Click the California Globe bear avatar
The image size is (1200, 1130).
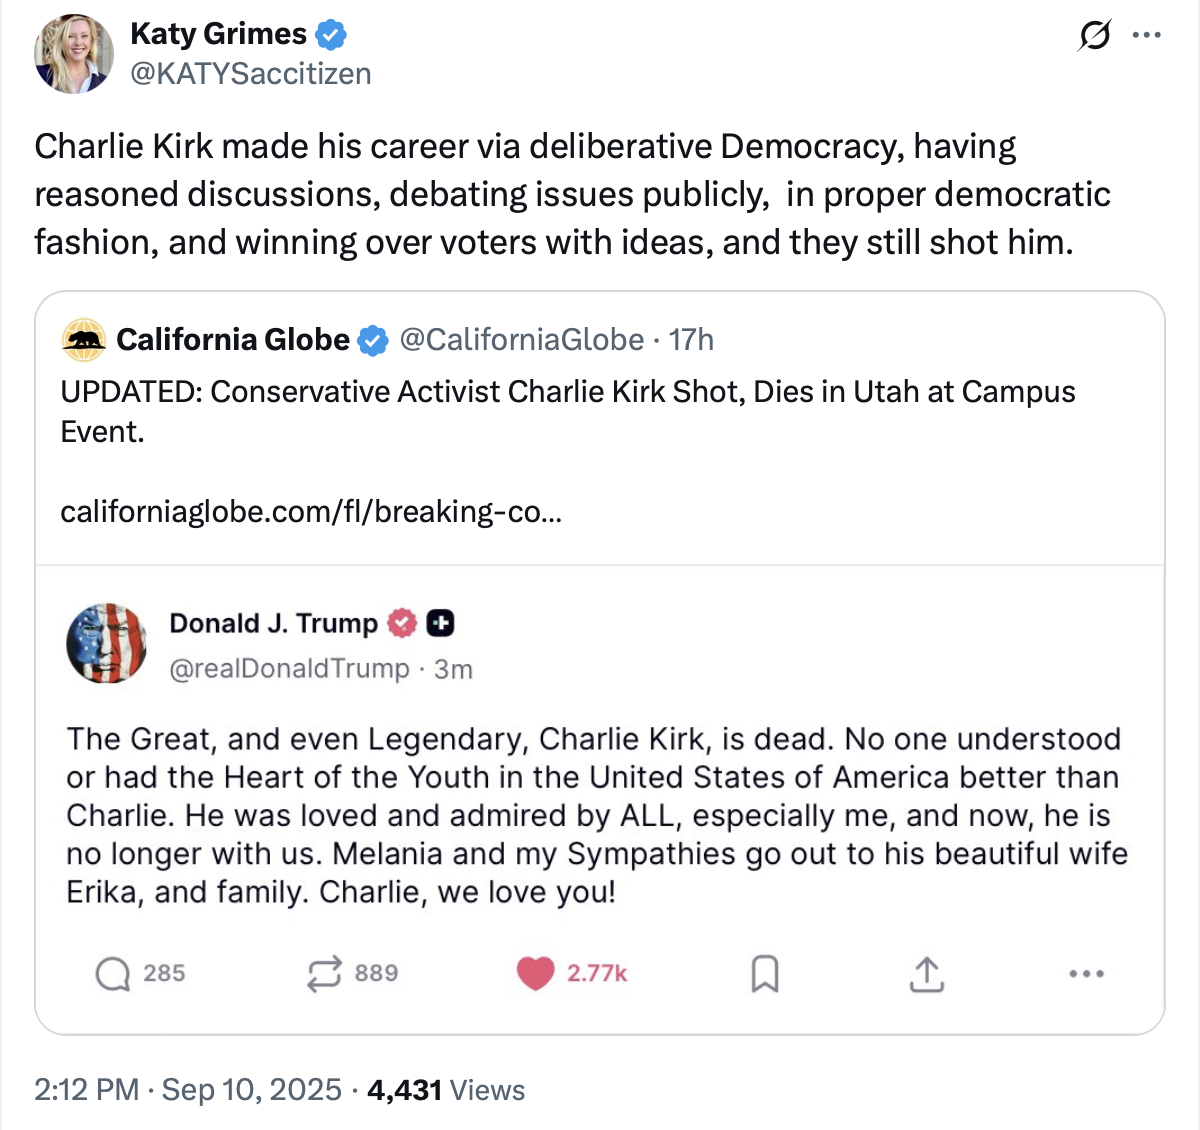[x=84, y=340]
